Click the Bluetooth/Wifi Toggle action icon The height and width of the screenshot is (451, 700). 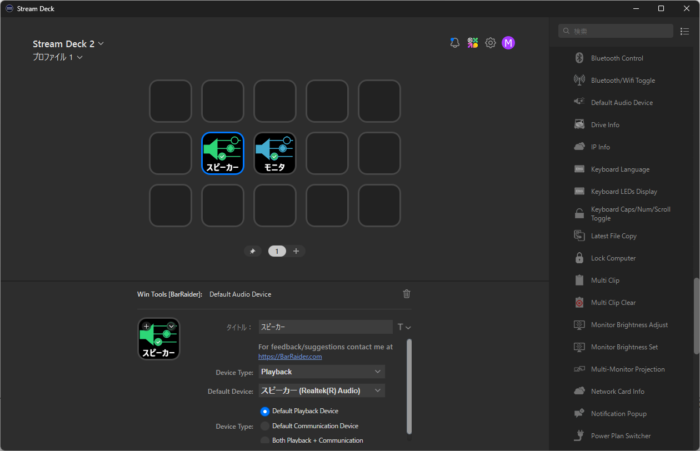[579, 80]
